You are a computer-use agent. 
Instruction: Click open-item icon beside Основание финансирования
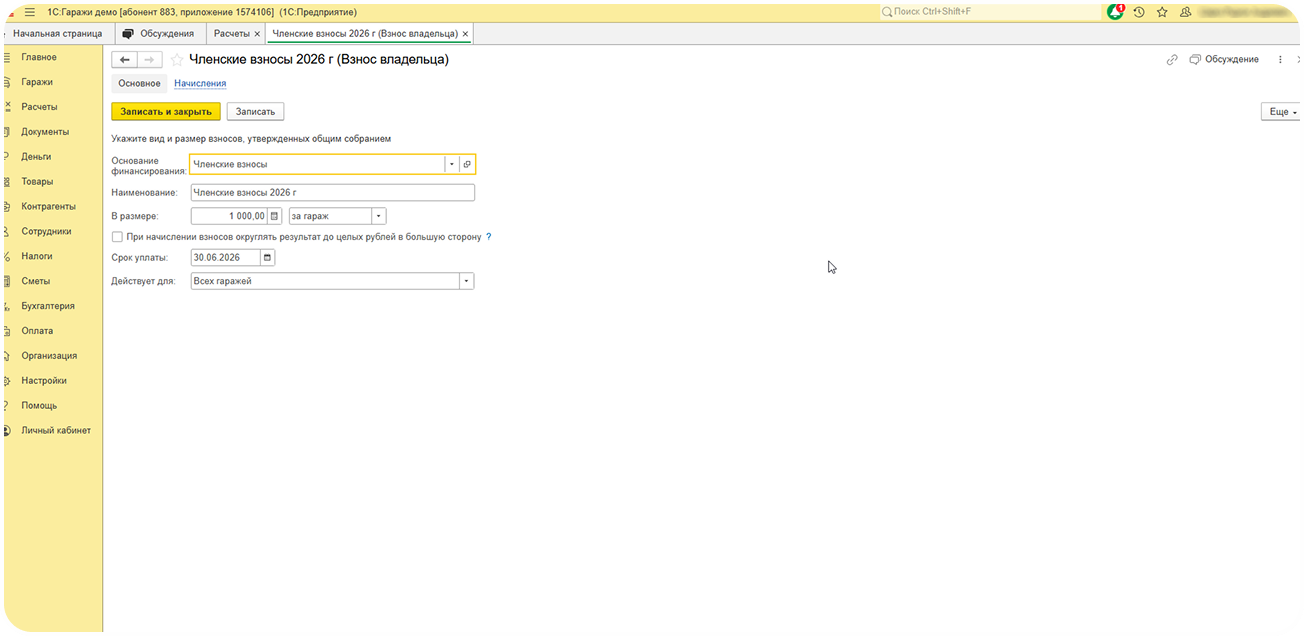click(x=467, y=164)
